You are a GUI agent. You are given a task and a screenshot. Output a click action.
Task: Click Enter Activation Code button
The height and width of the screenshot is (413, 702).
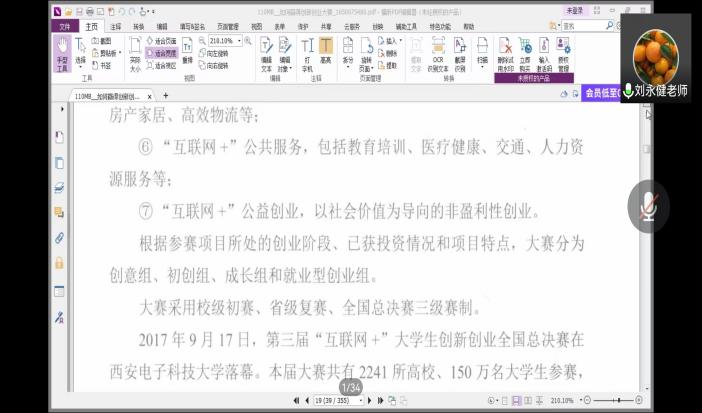544,54
